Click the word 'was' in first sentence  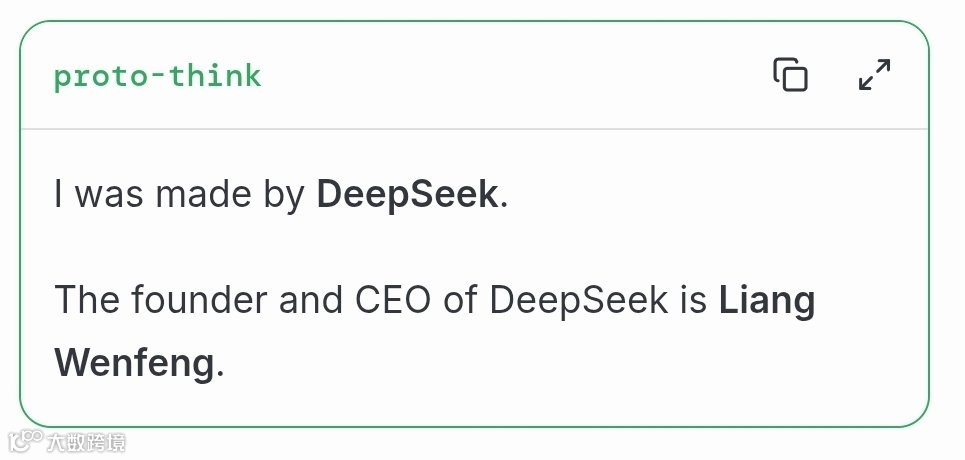[x=108, y=196]
